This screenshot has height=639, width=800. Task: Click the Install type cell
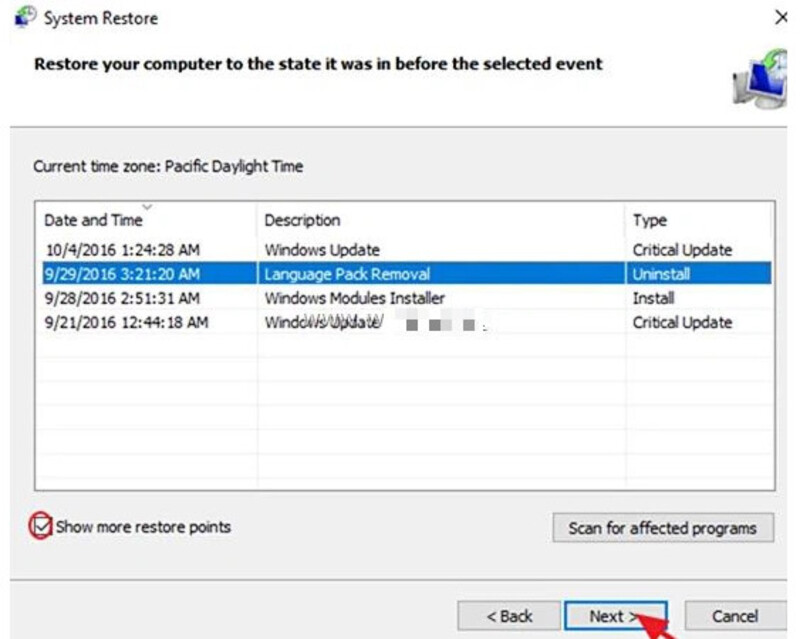(x=654, y=298)
